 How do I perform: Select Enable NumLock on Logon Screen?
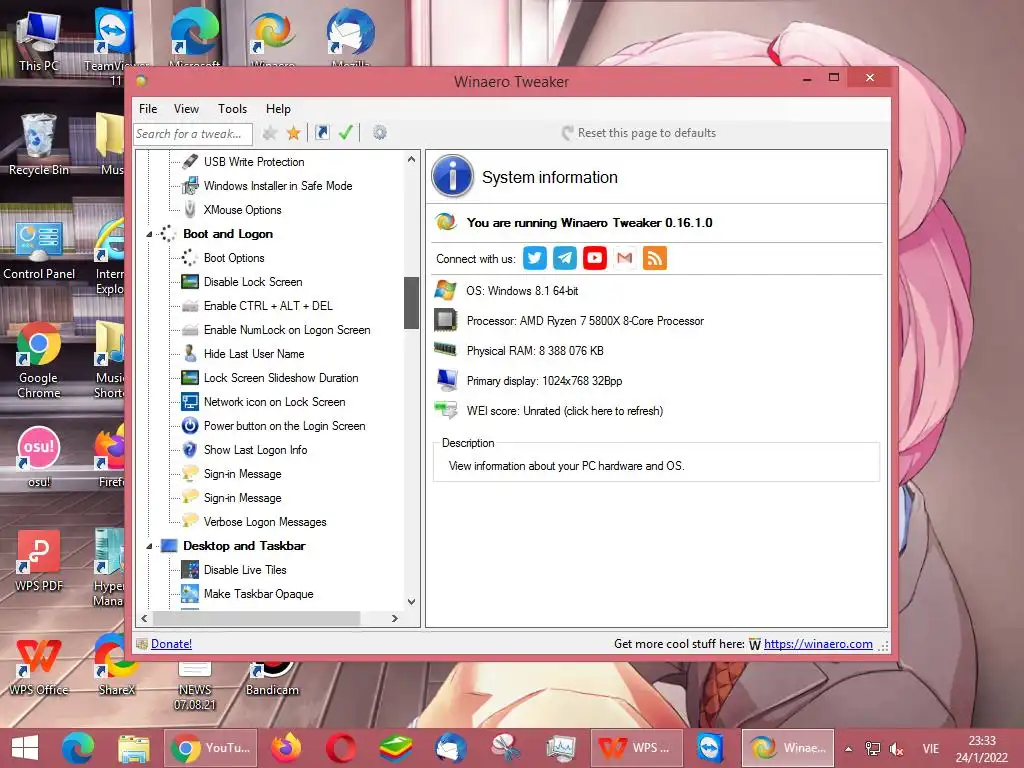tap(287, 330)
